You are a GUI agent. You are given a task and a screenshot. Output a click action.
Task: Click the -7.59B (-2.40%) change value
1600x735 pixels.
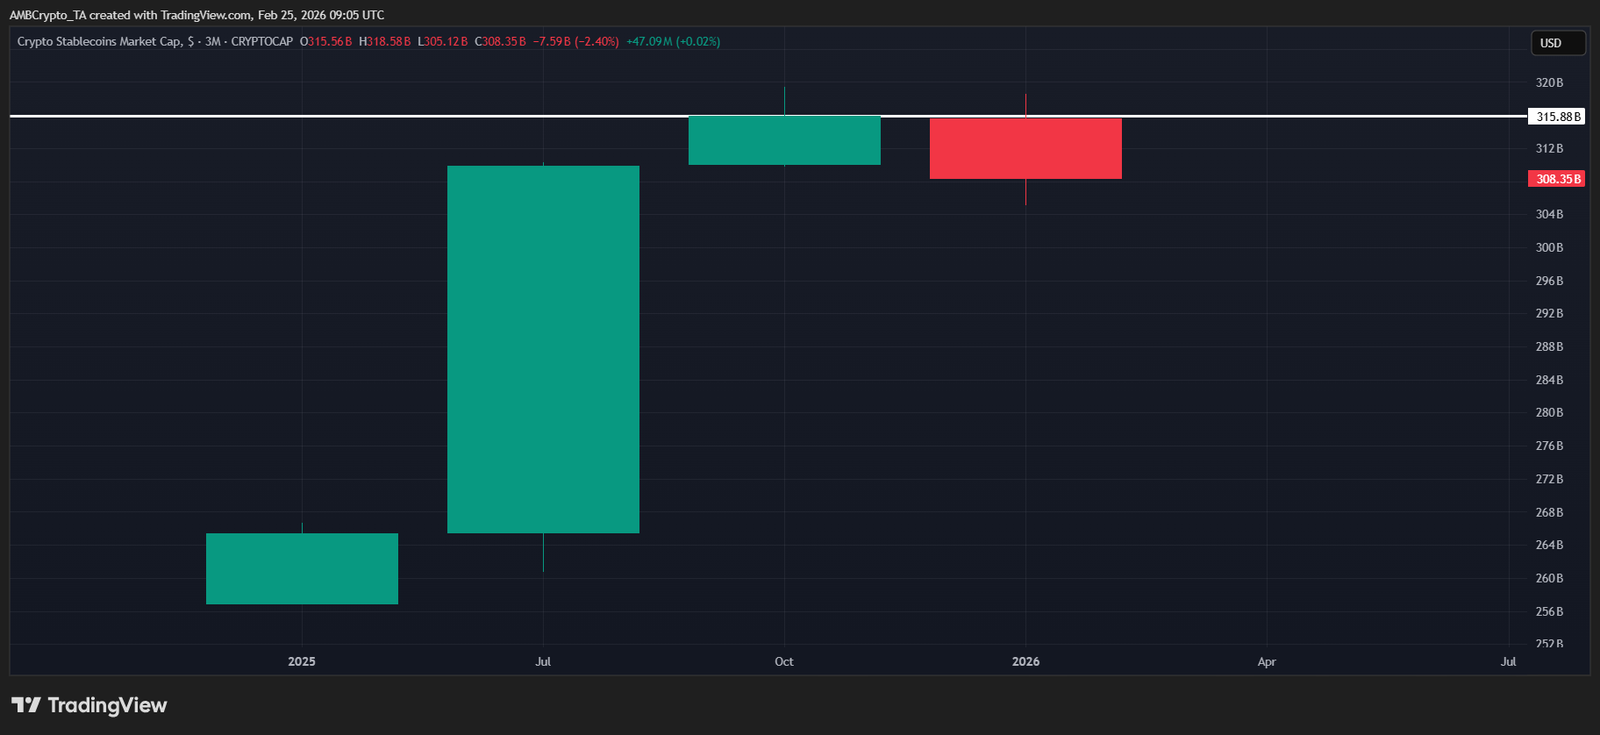pos(576,42)
